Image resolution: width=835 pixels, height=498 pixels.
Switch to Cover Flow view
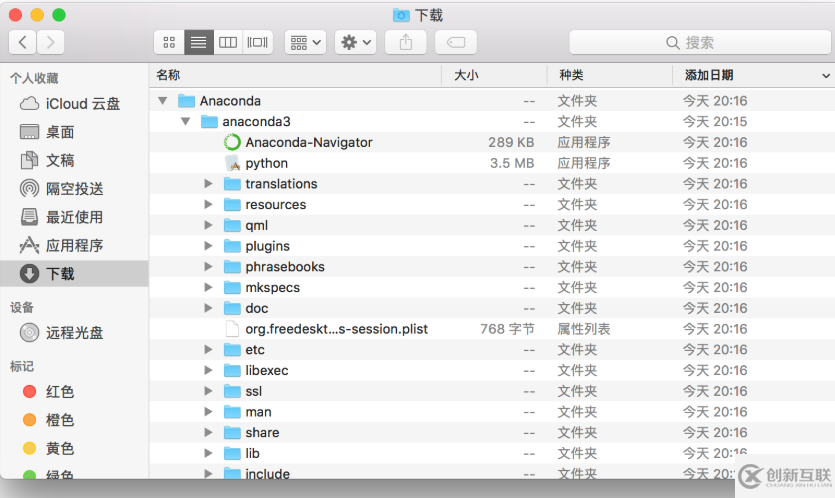point(258,42)
